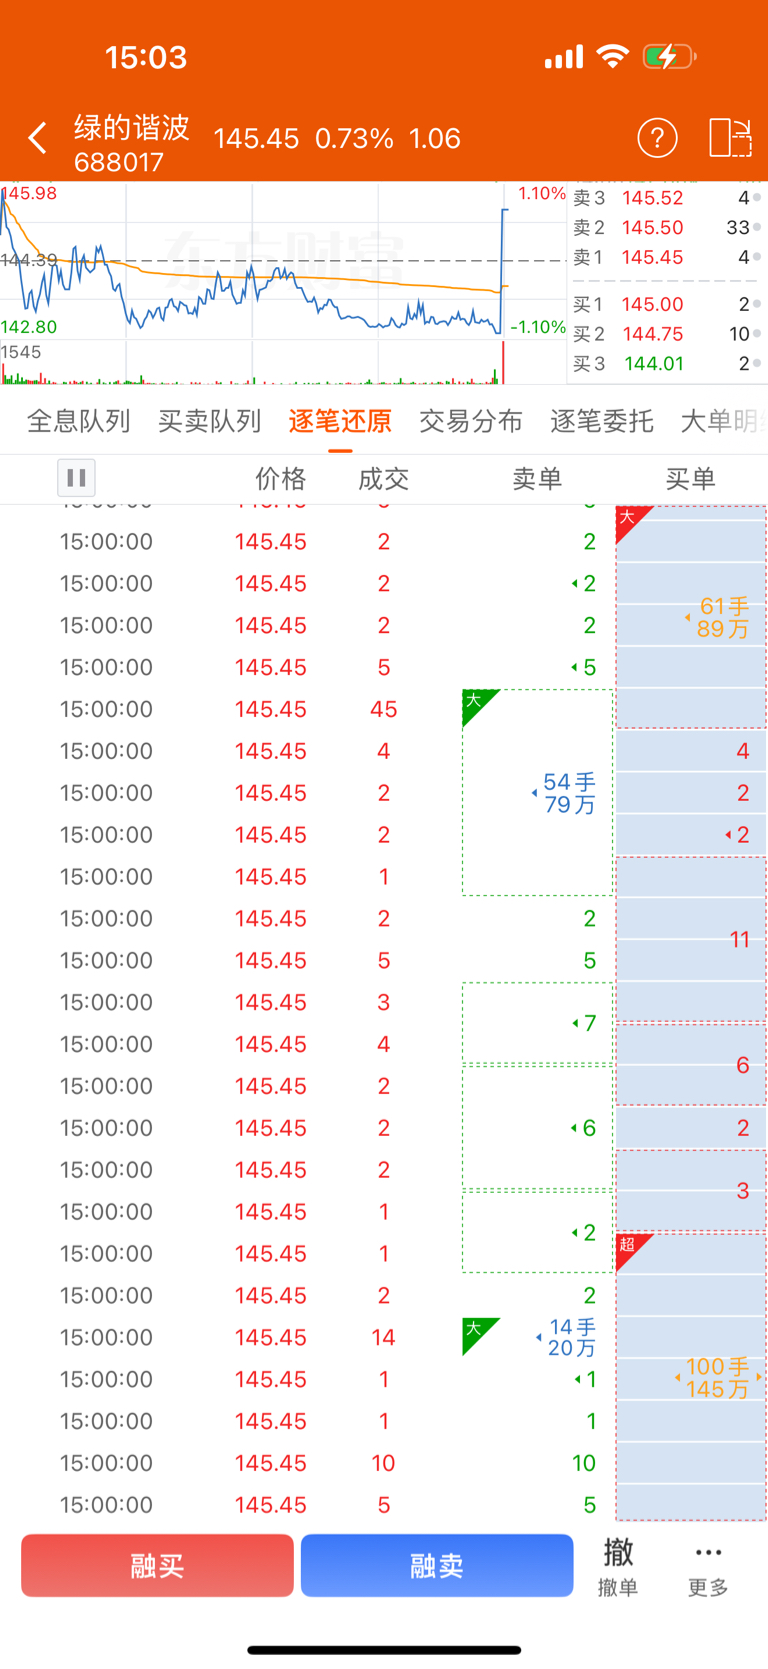Select the 逐笔还原 tab
This screenshot has width=768, height=1669.
(340, 421)
